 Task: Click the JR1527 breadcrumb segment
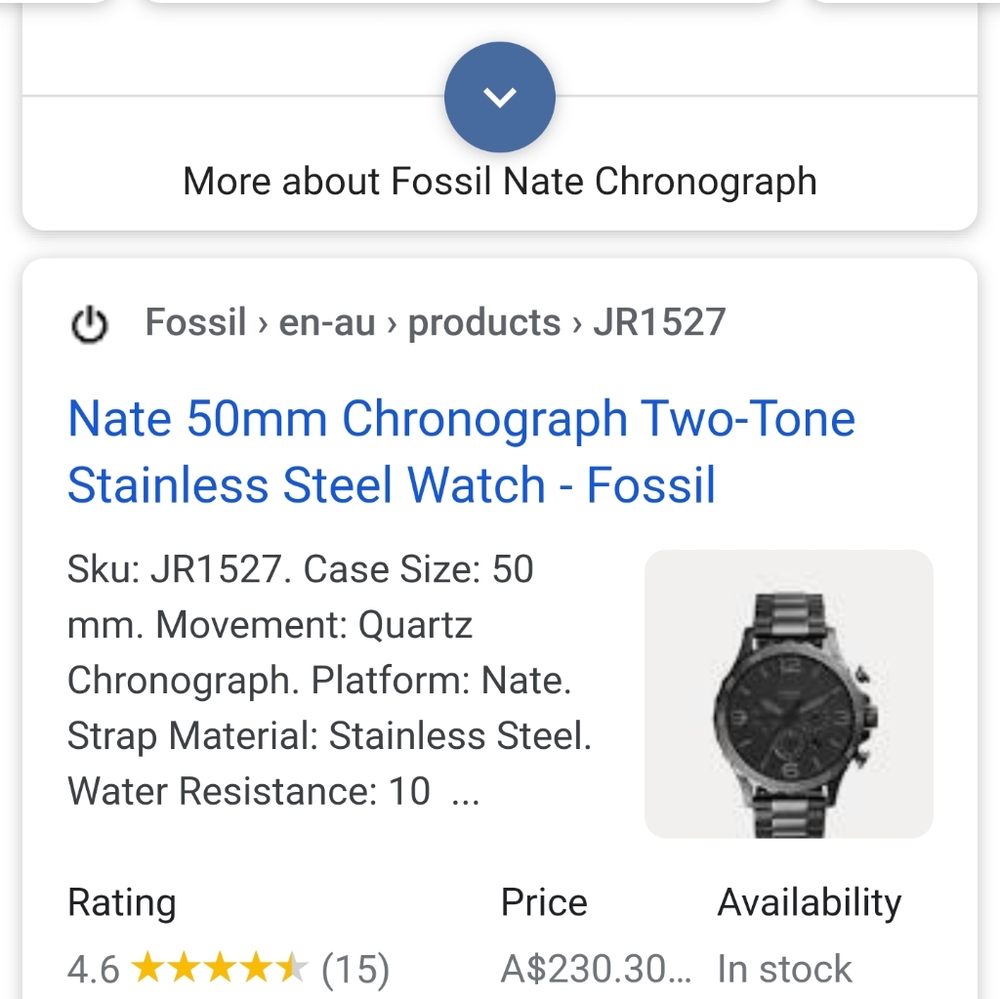[x=660, y=322]
